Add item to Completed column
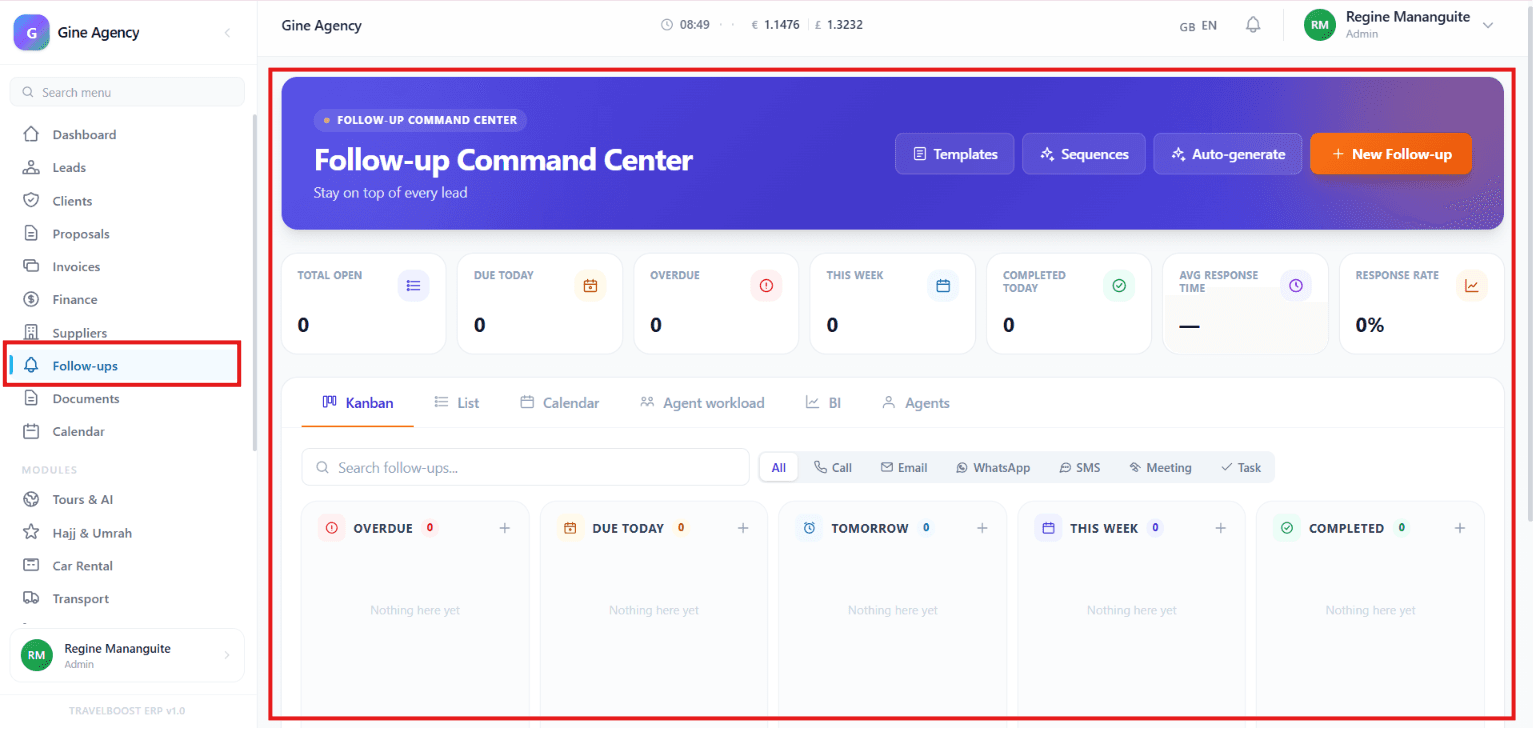Screen dimensions: 1533x729 (x=1460, y=528)
